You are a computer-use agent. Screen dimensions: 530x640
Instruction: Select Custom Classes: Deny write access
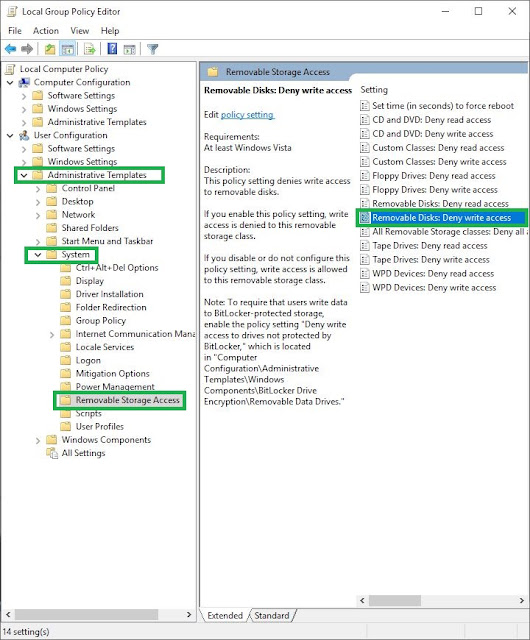(439, 162)
